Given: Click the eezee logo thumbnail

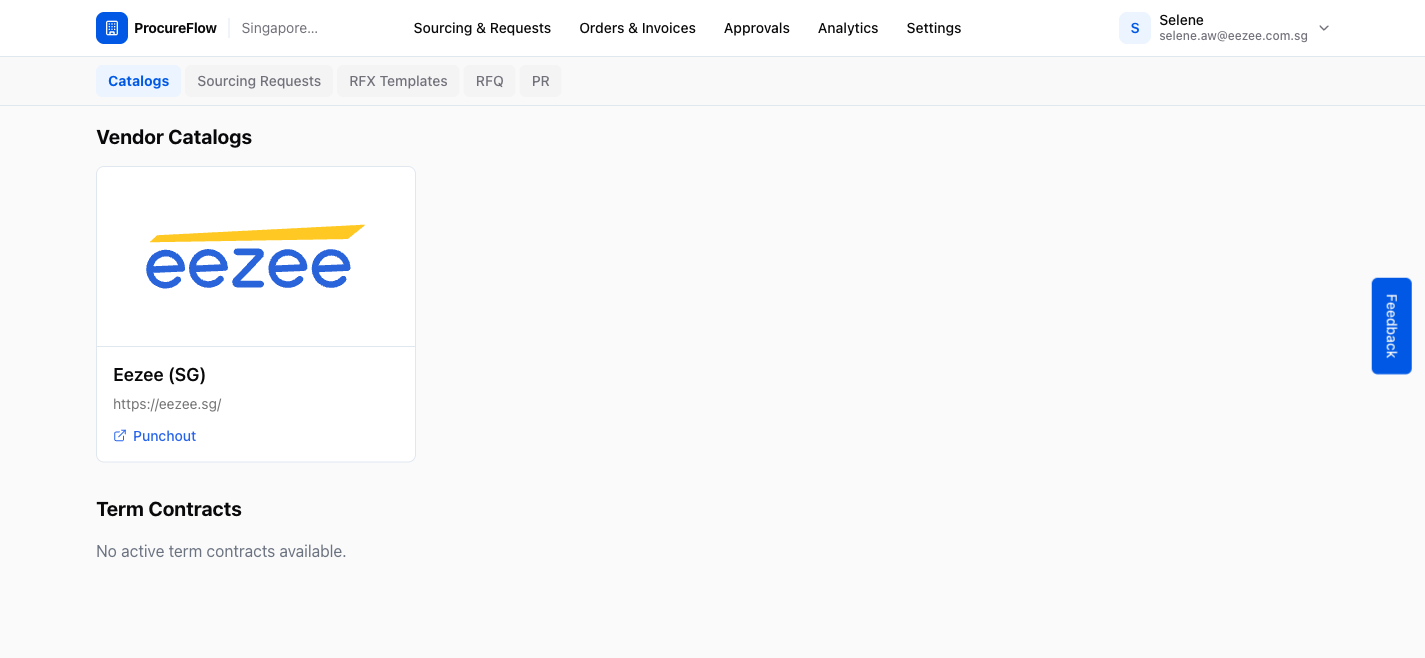Looking at the screenshot, I should [256, 257].
